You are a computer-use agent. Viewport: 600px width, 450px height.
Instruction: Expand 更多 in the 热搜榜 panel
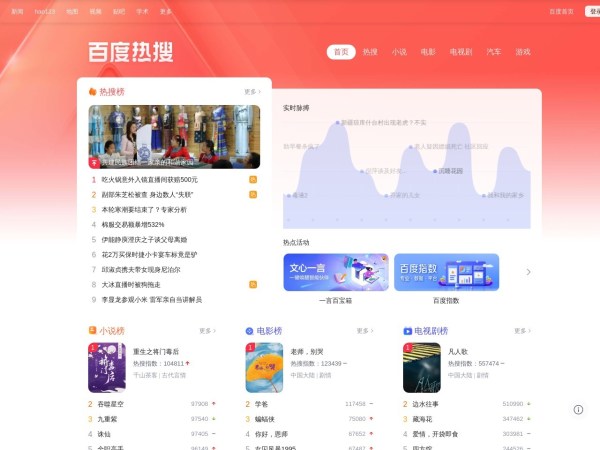(252, 92)
